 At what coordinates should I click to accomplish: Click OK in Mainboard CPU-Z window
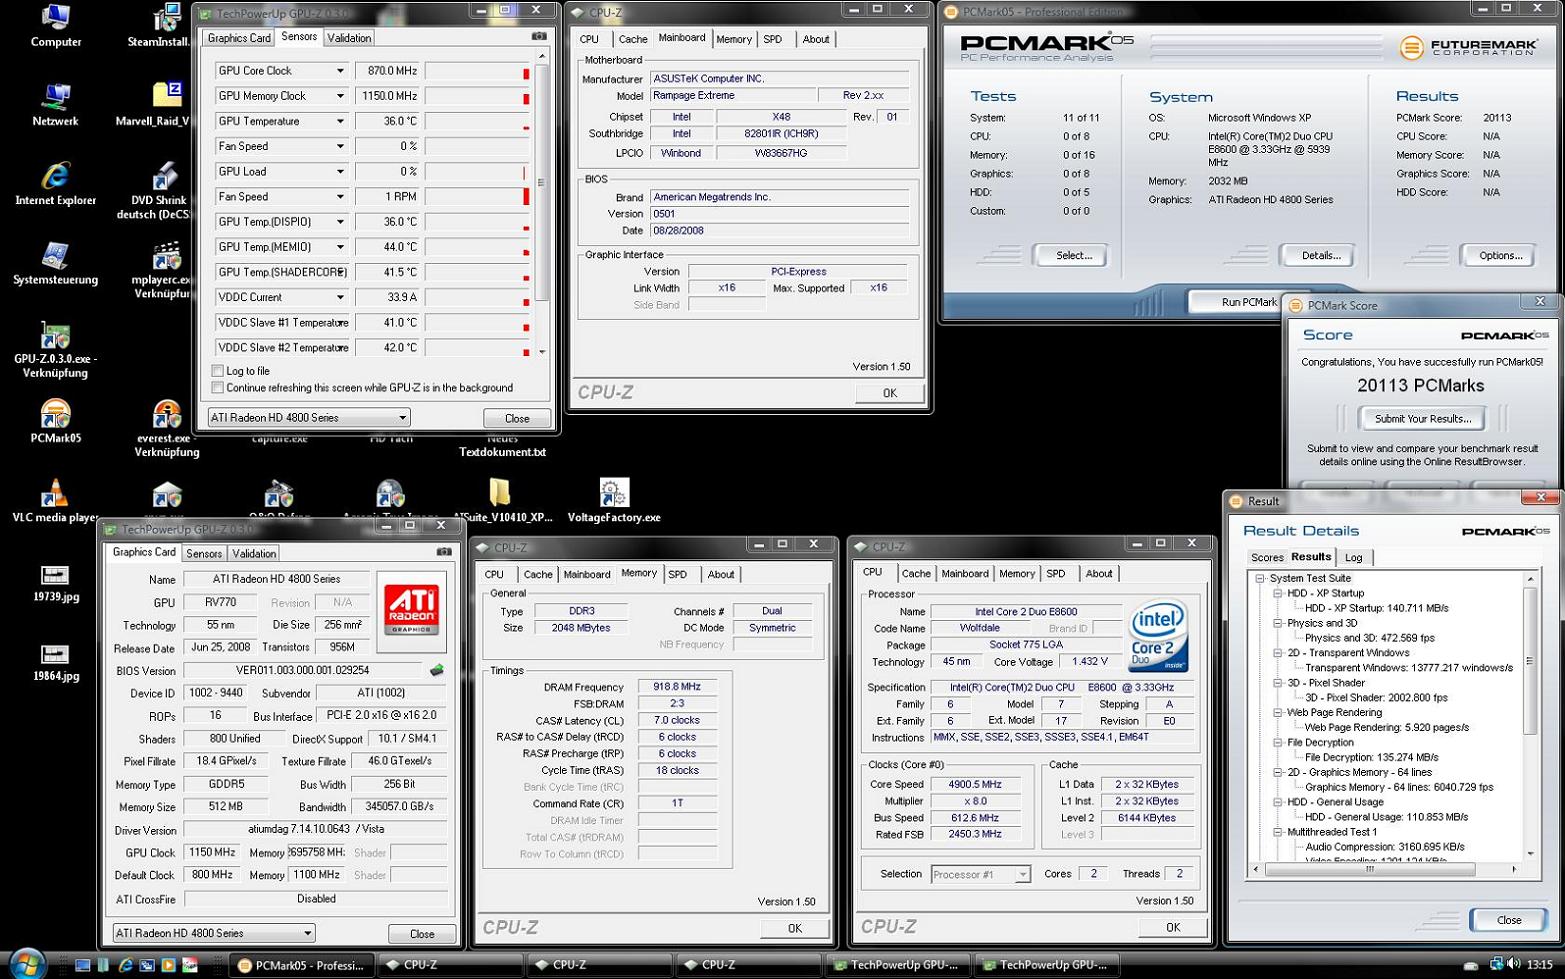pos(889,393)
